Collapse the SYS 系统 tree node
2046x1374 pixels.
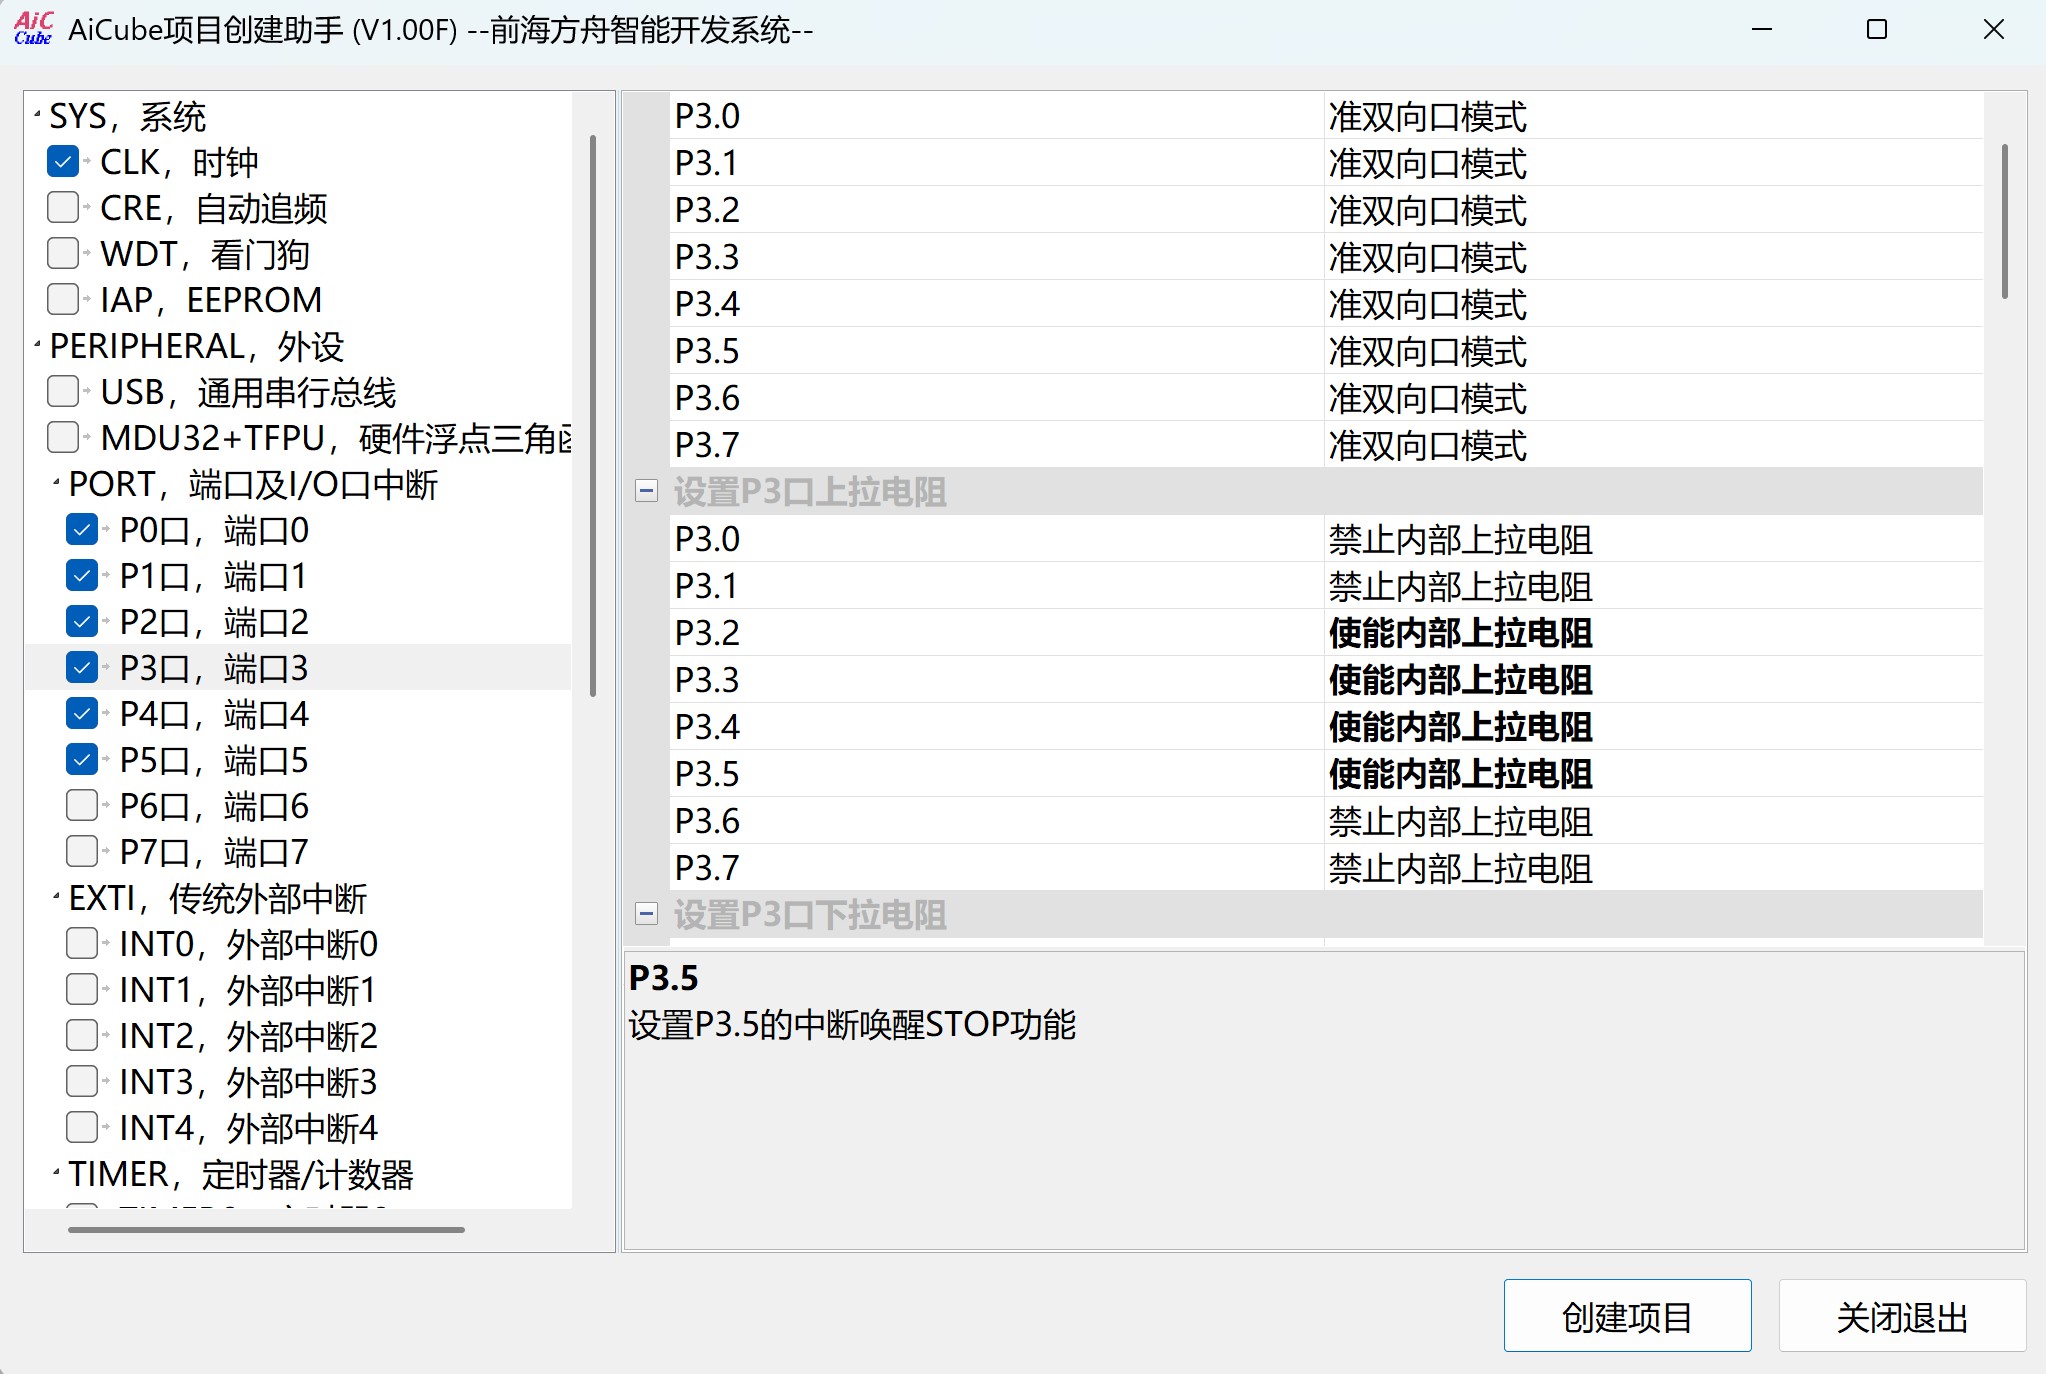tap(37, 115)
